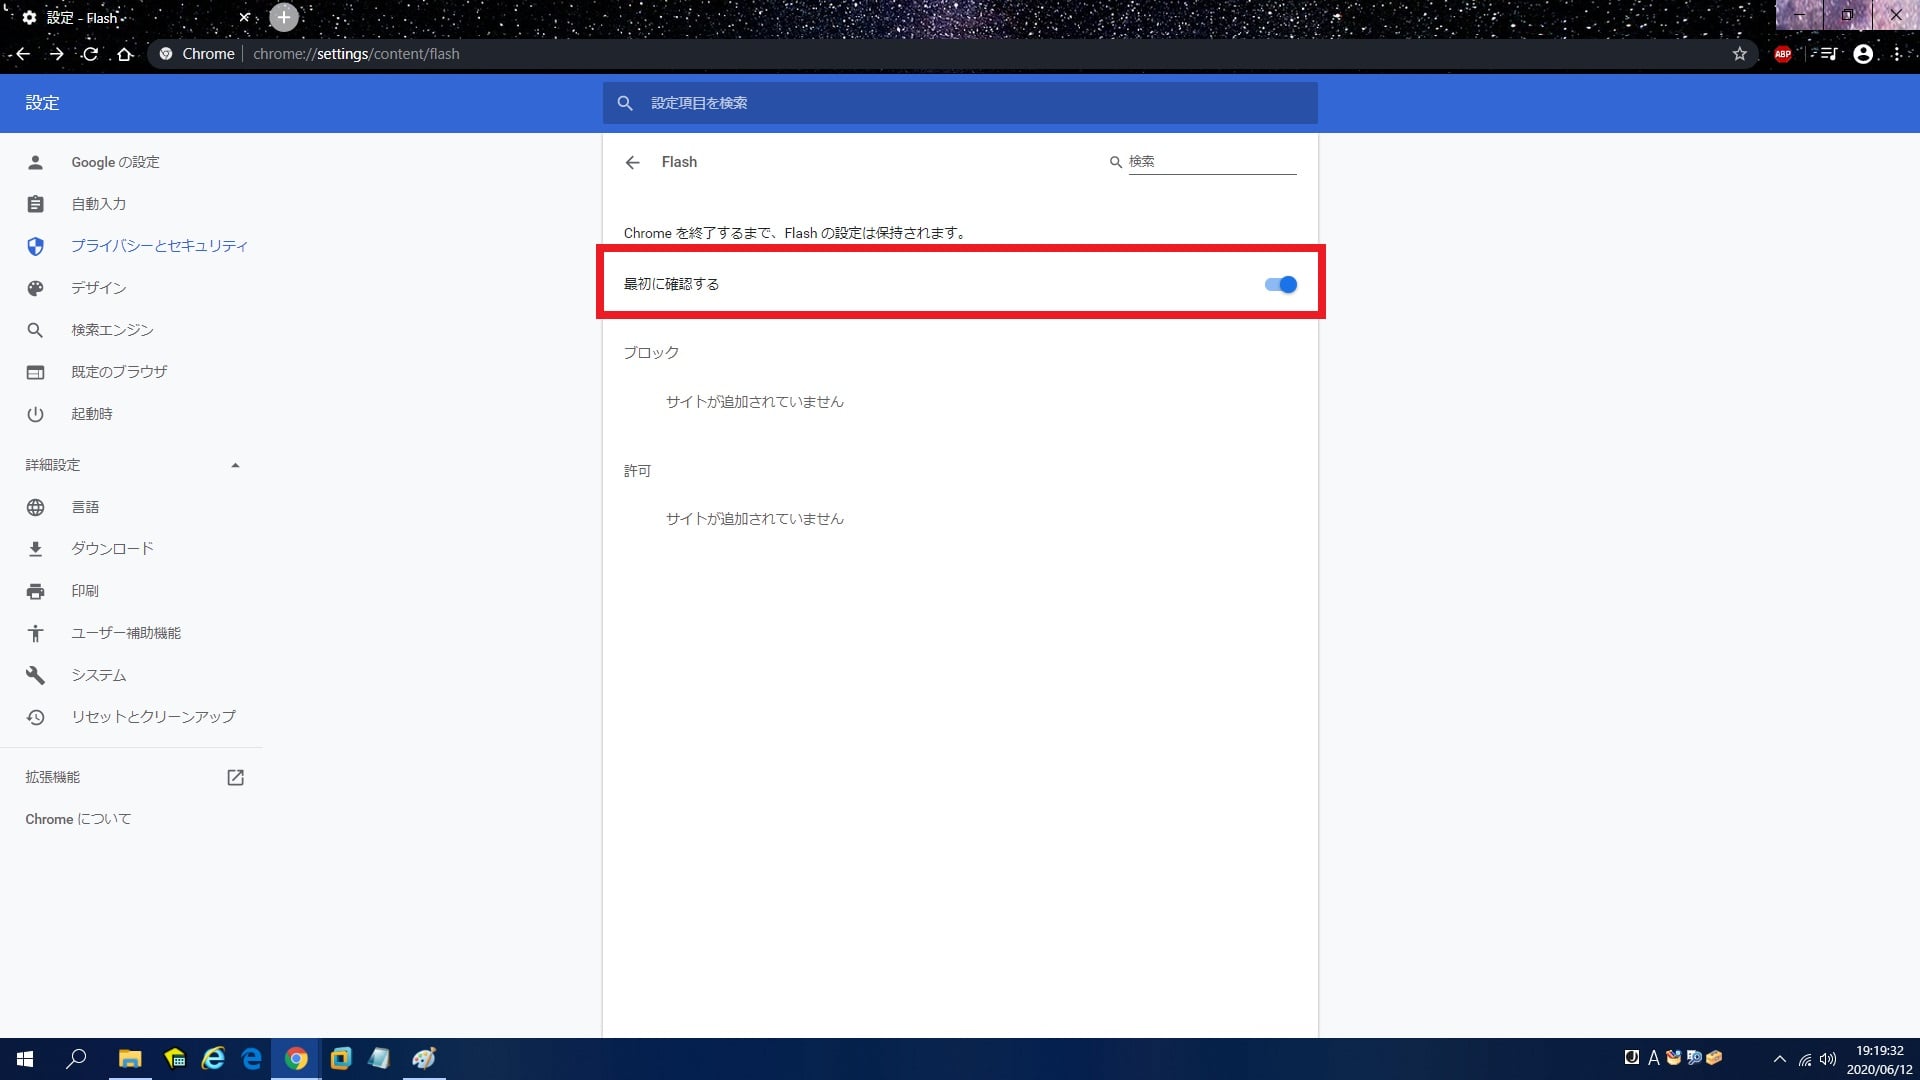The height and width of the screenshot is (1080, 1920).
Task: Click the shield icon for privacy
Action: coord(35,246)
